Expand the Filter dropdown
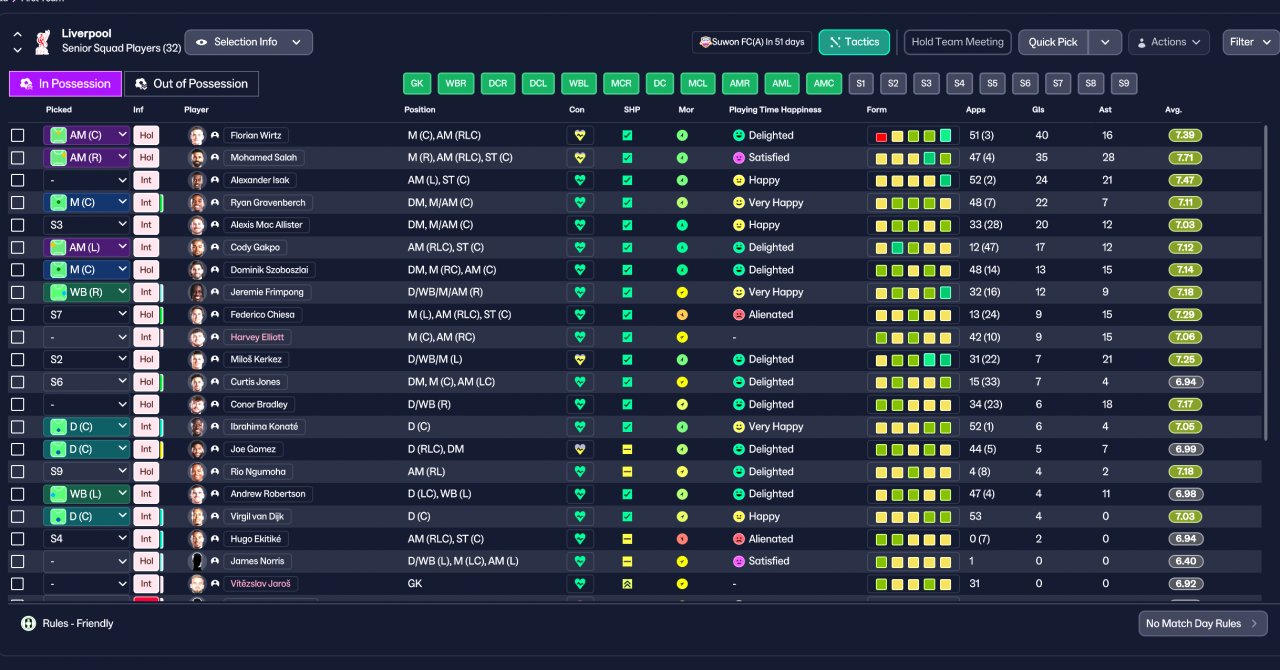Screen dimensions: 1280x670 point(1250,42)
